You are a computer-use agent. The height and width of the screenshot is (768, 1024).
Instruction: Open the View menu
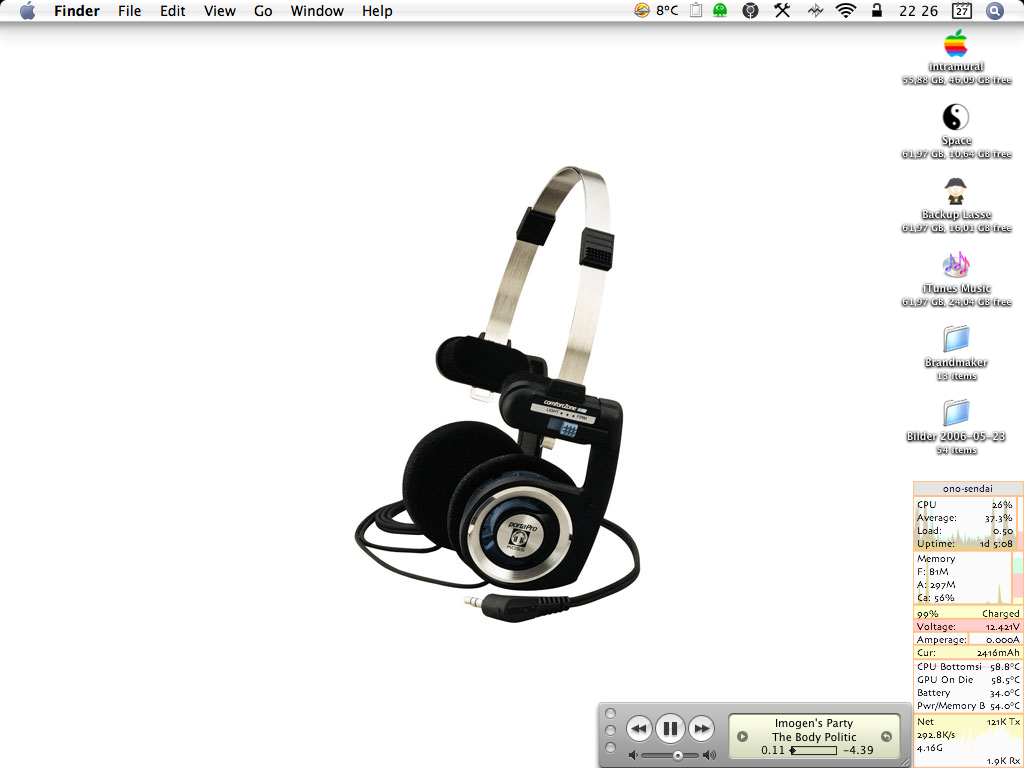219,11
